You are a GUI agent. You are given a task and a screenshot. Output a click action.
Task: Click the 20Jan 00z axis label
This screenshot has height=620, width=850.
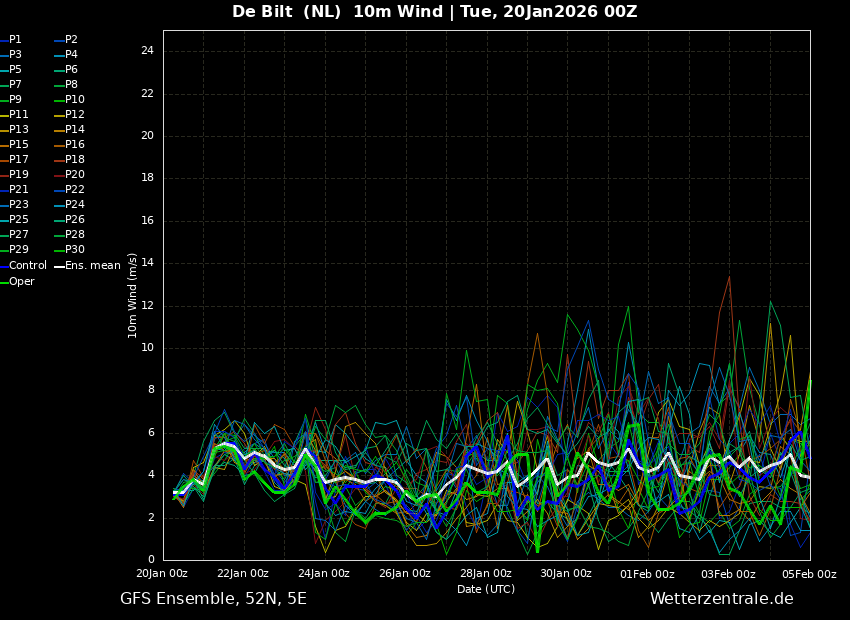(x=162, y=573)
